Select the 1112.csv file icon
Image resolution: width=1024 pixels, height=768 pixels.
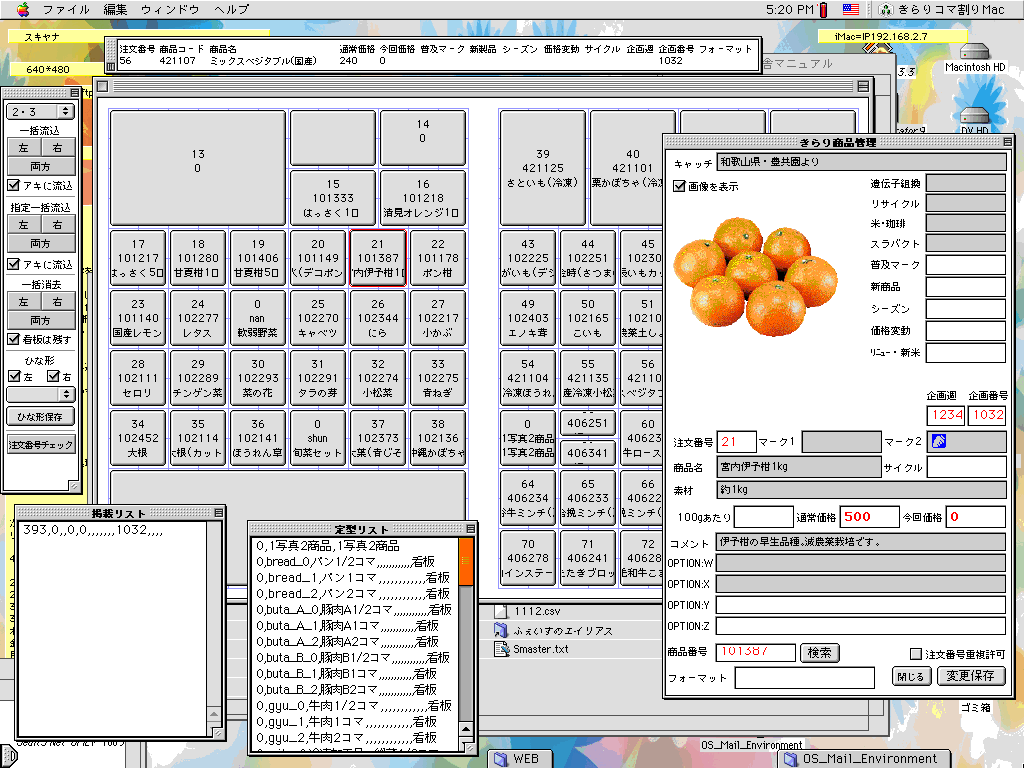501,611
